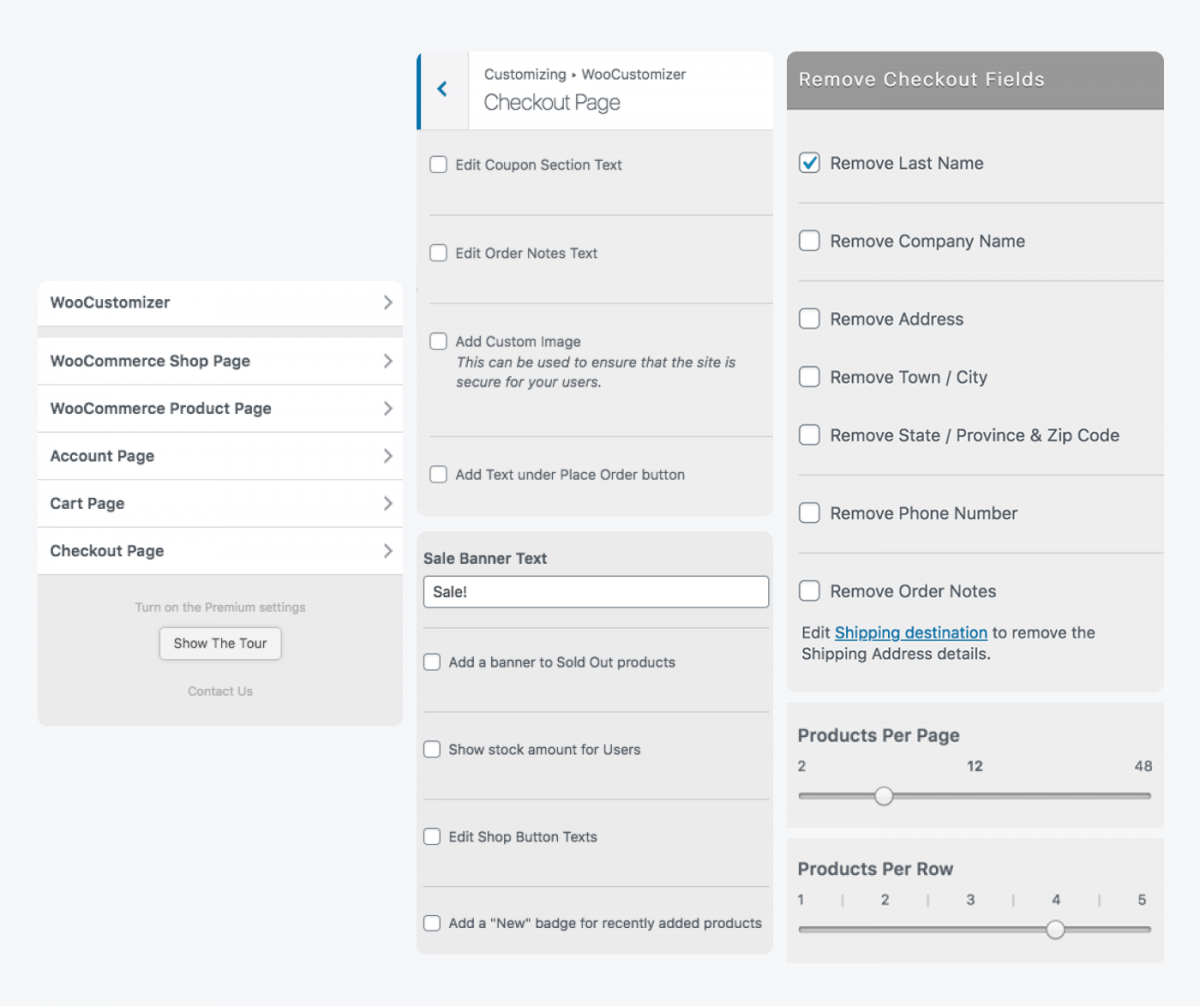Expand the Account Page chevron
The width and height of the screenshot is (1200, 1006).
tap(388, 456)
